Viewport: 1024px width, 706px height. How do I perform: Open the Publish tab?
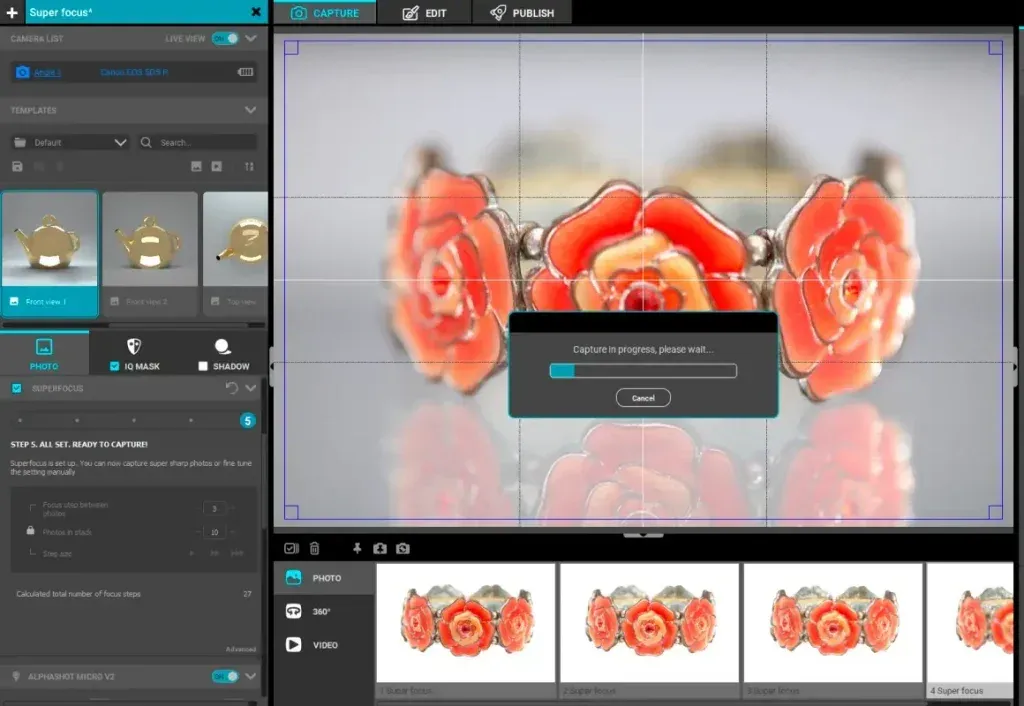coord(522,13)
